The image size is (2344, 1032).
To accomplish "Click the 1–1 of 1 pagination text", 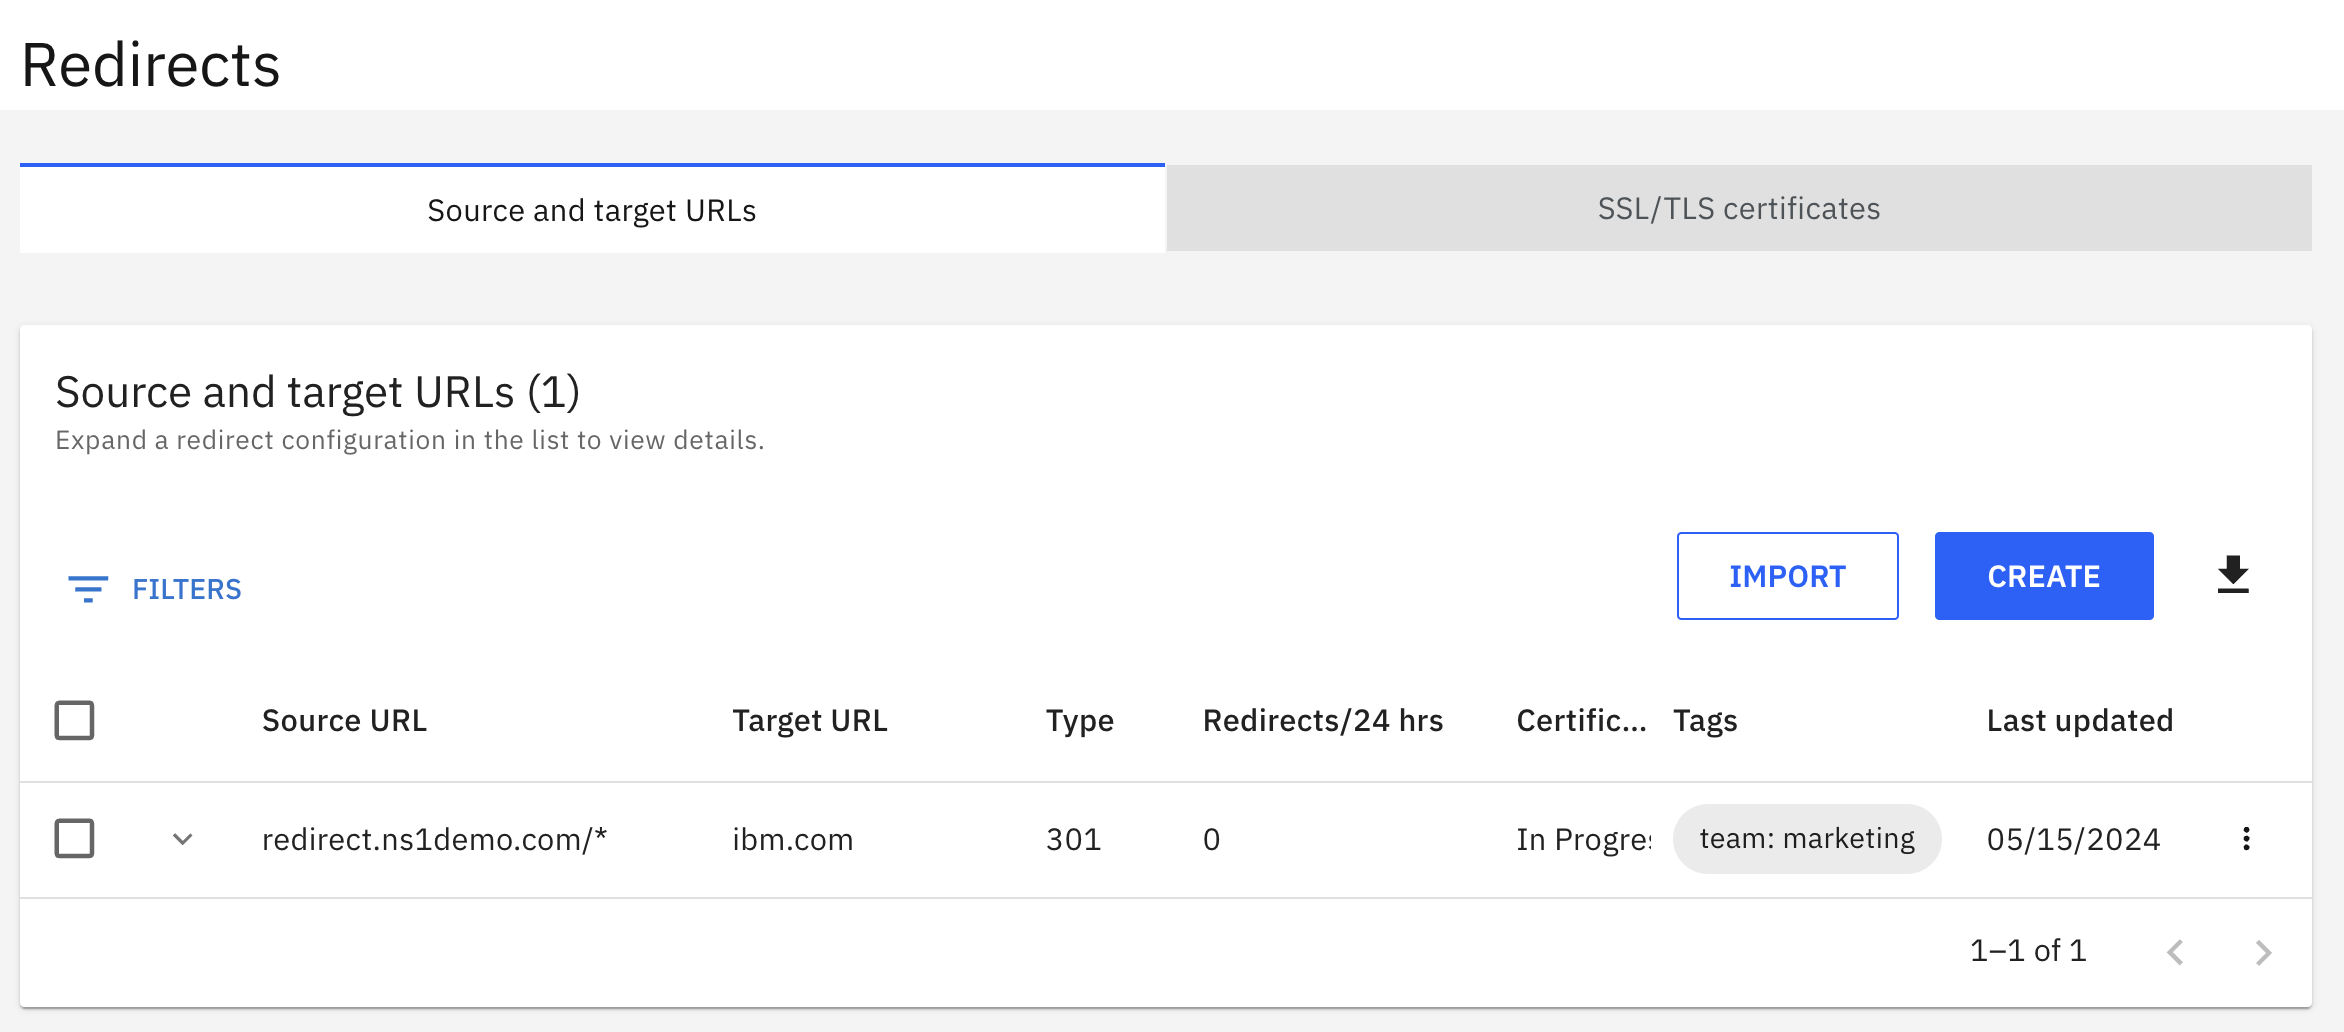I will 2028,951.
